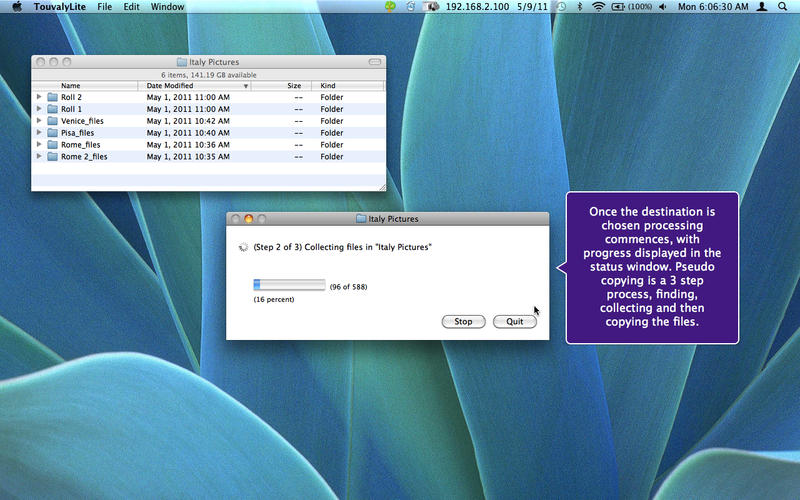This screenshot has height=500, width=800.
Task: Open Spotlight search magnifier
Action: pyautogui.click(x=782, y=7)
